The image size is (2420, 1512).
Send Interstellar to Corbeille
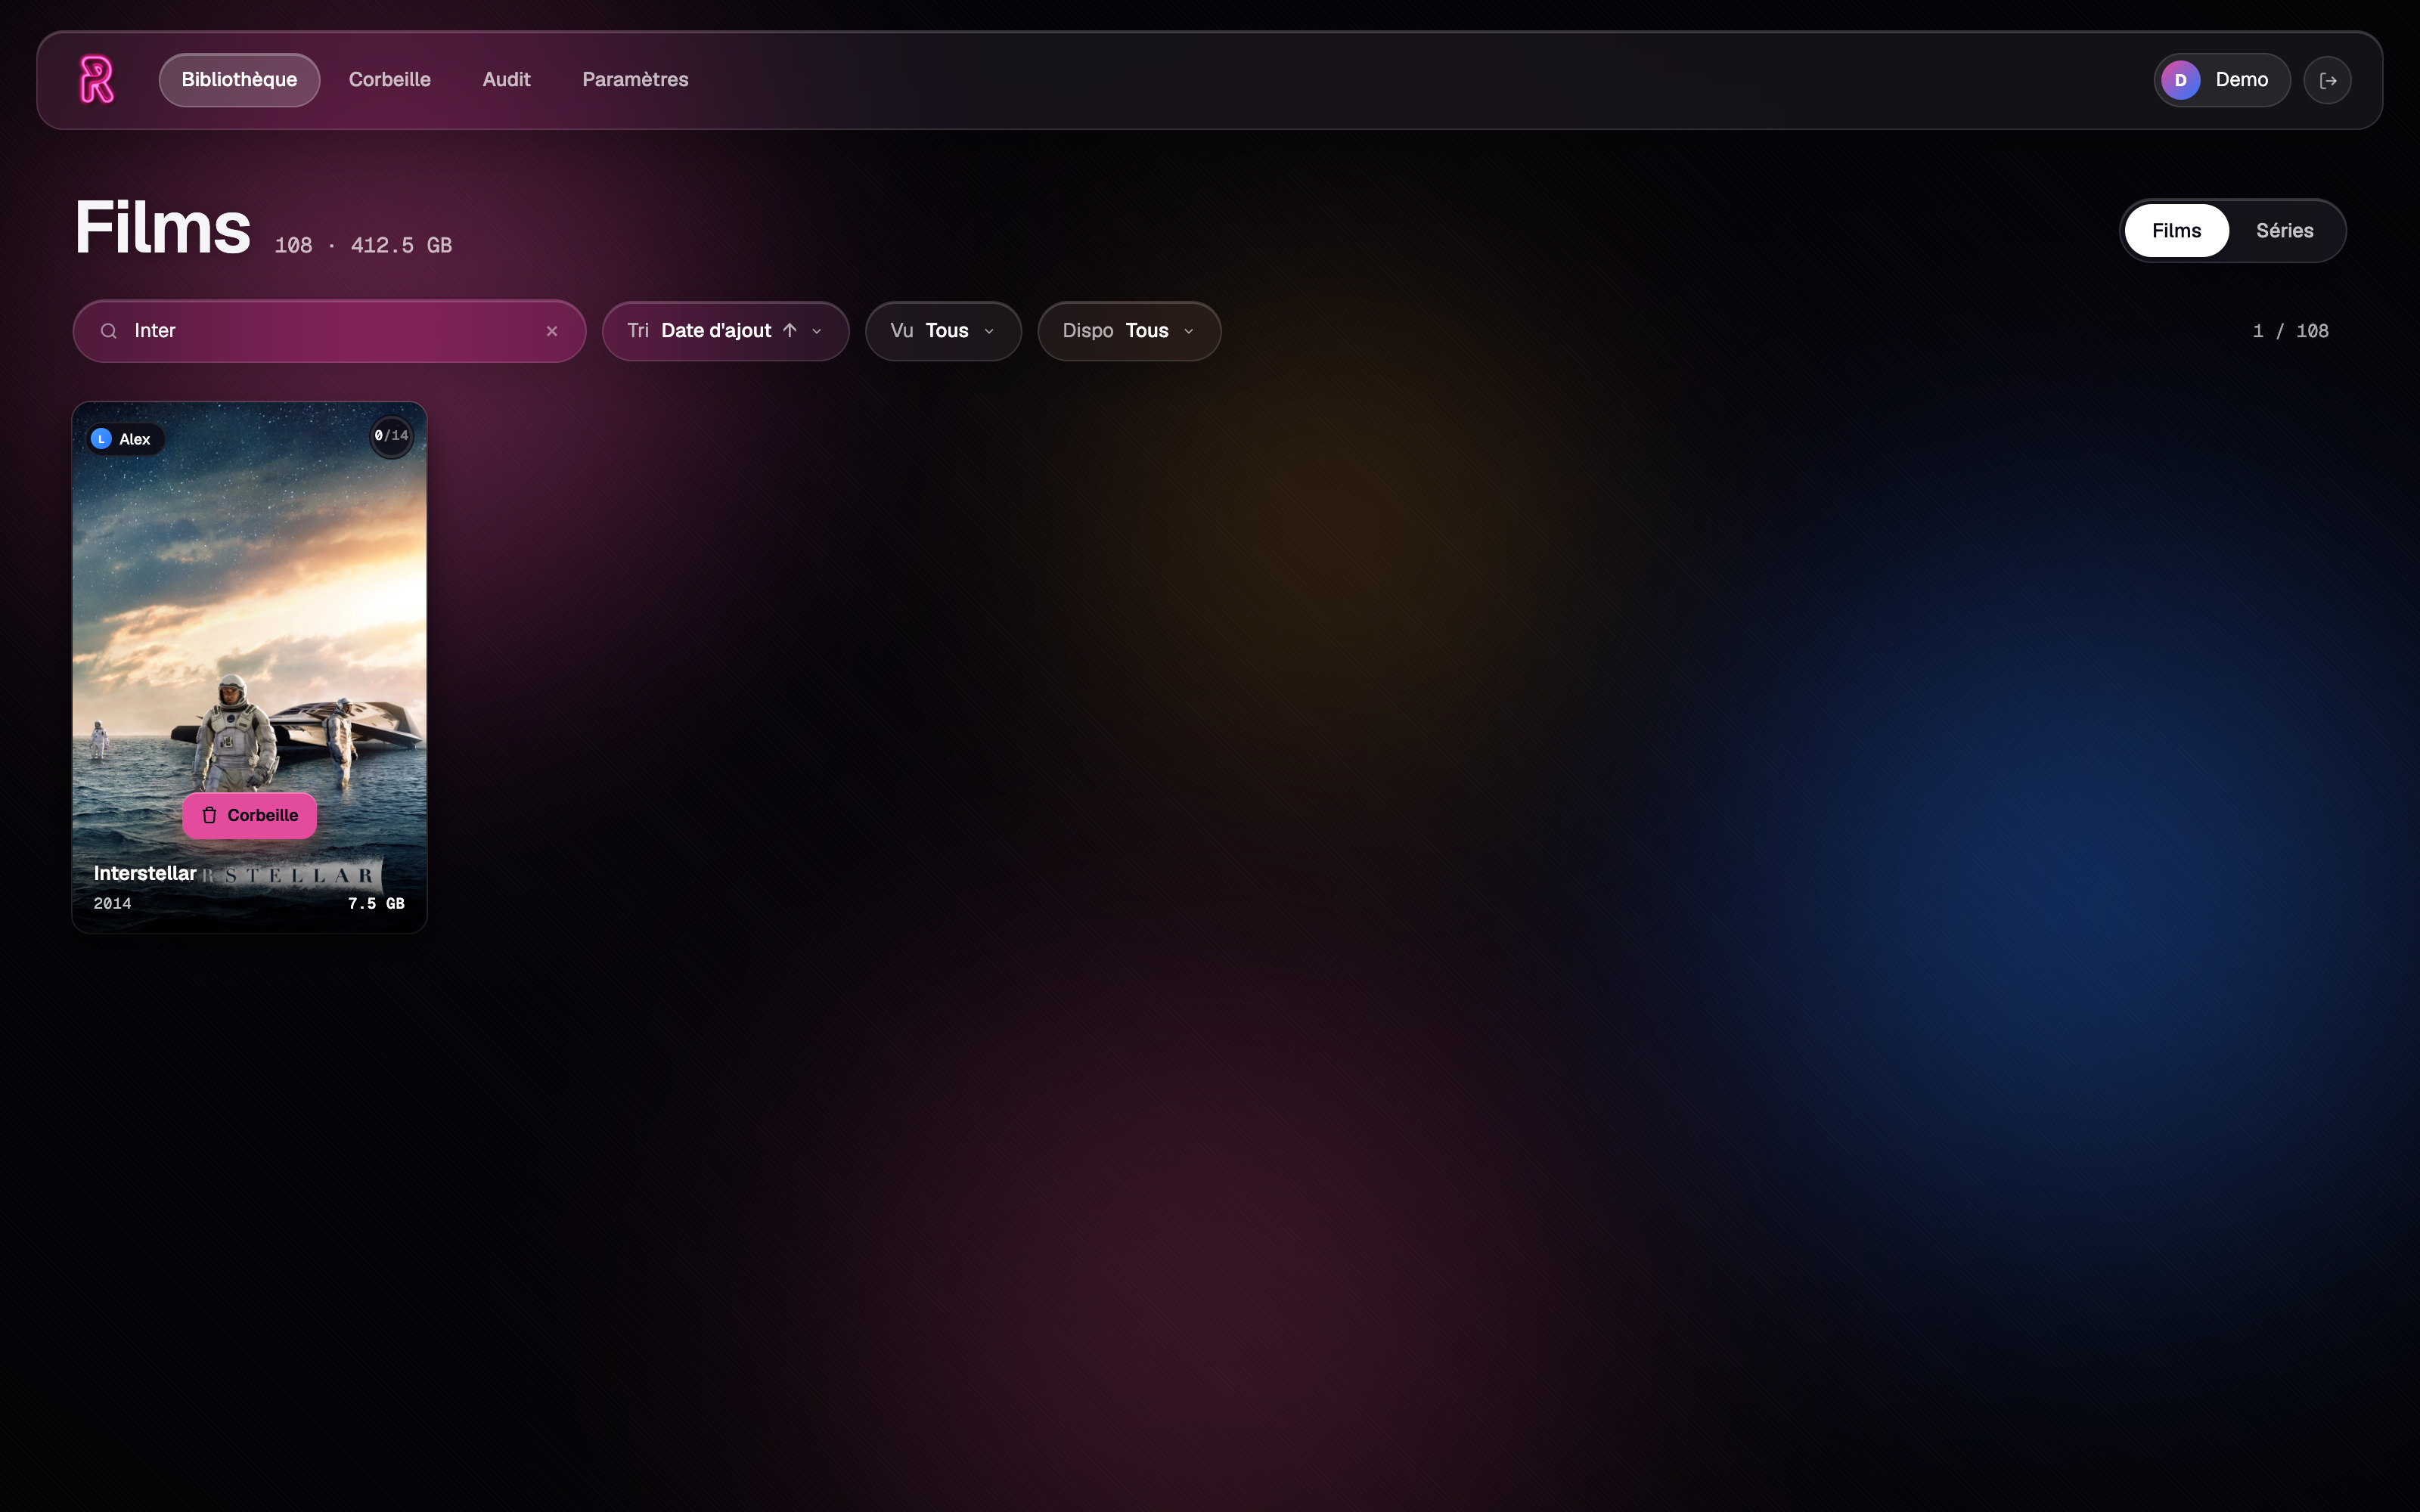pyautogui.click(x=249, y=815)
